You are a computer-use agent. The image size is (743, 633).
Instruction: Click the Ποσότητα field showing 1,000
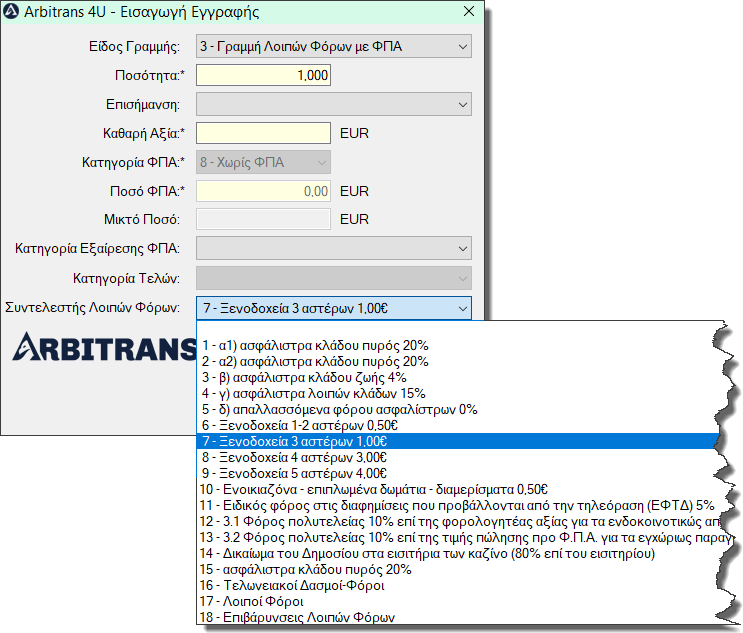(x=263, y=75)
